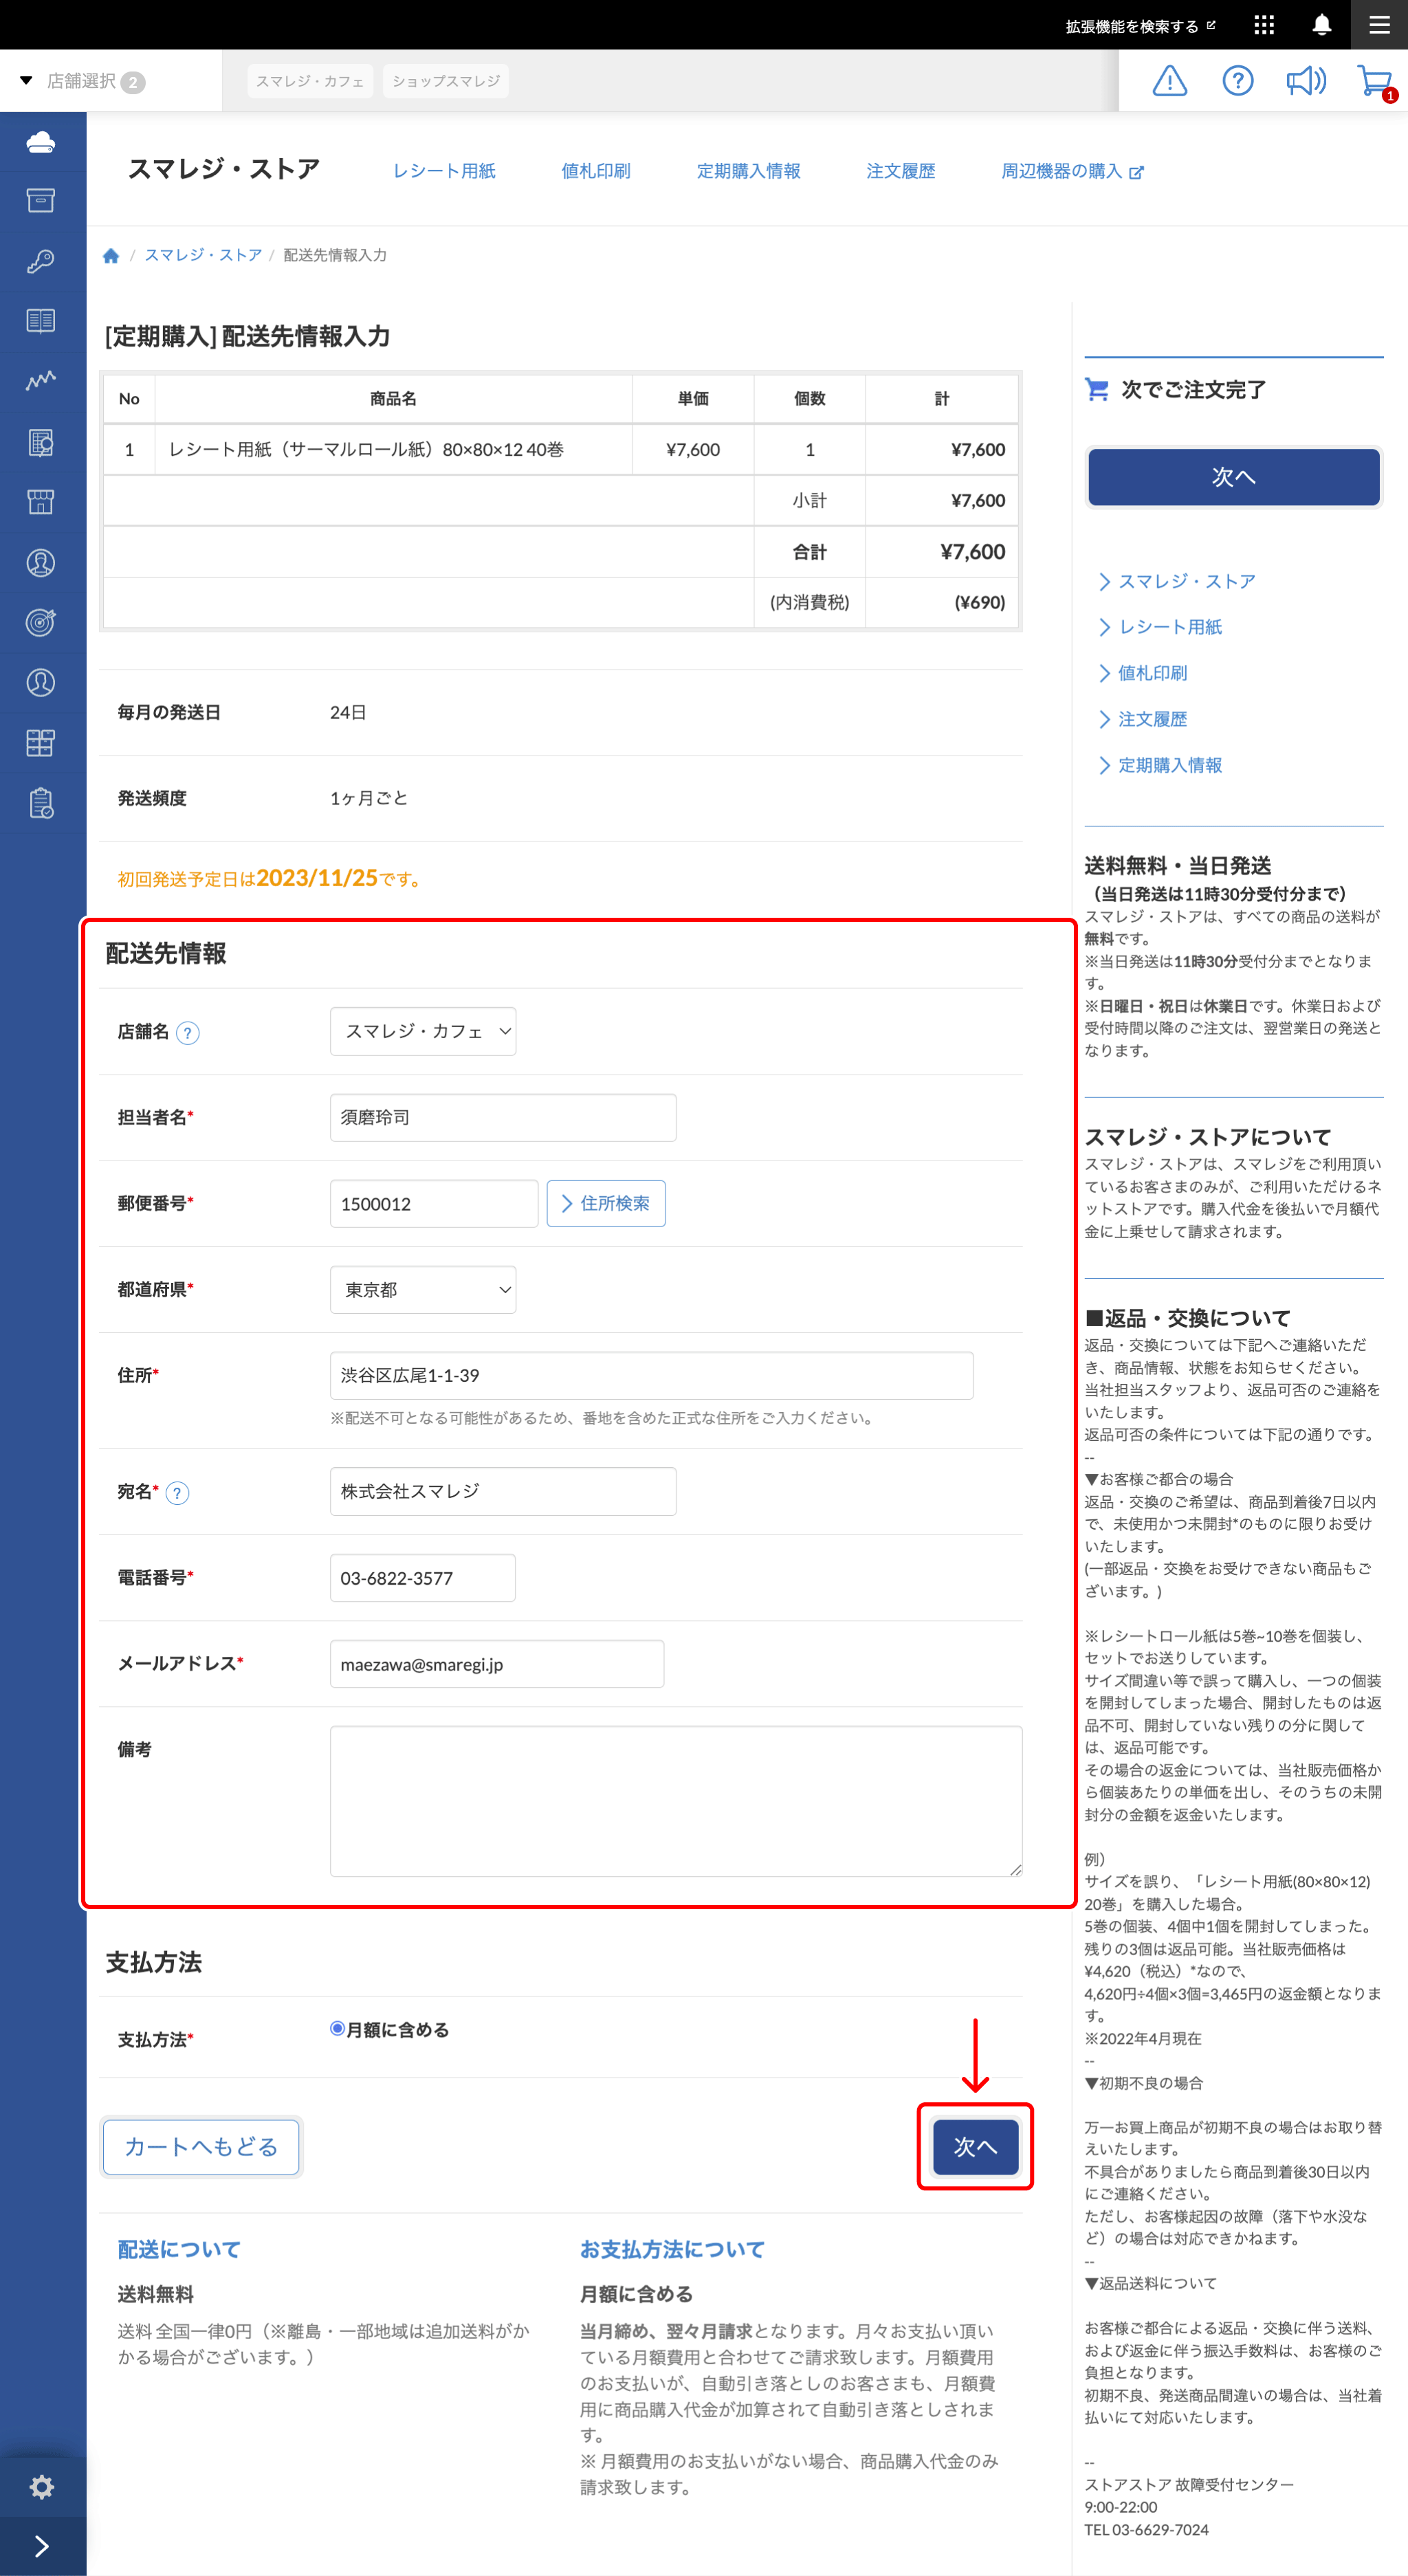This screenshot has height=2576, width=1408.
Task: Click the 次へ button below payment method
Action: click(x=975, y=2146)
